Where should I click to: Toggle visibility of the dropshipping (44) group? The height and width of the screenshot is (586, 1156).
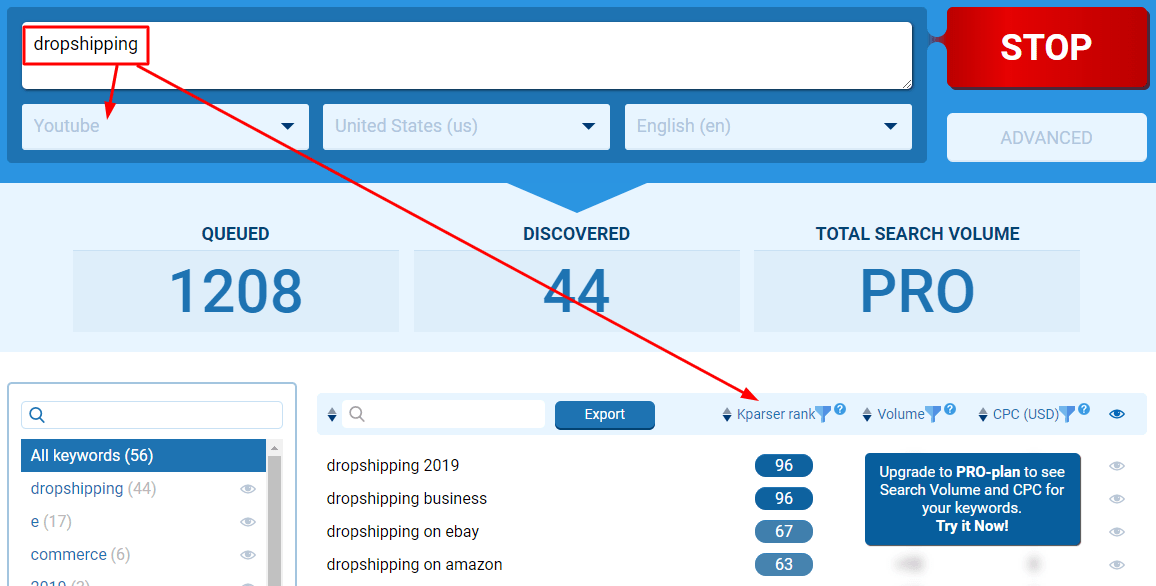click(248, 489)
